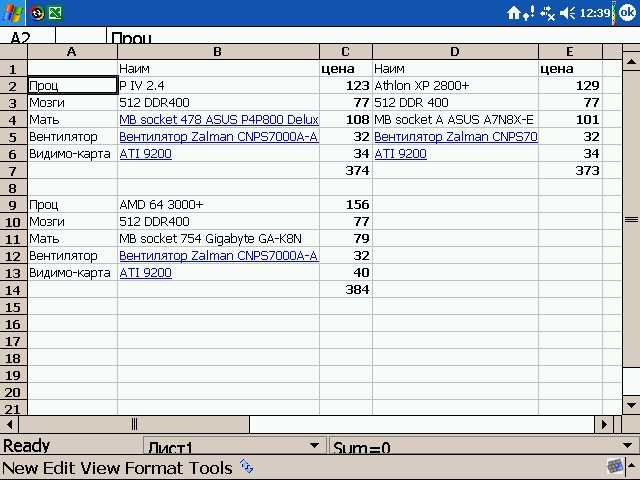Screen dimensions: 640x480
Task: Select cell AMD 64 3000+
Action: coord(218,204)
